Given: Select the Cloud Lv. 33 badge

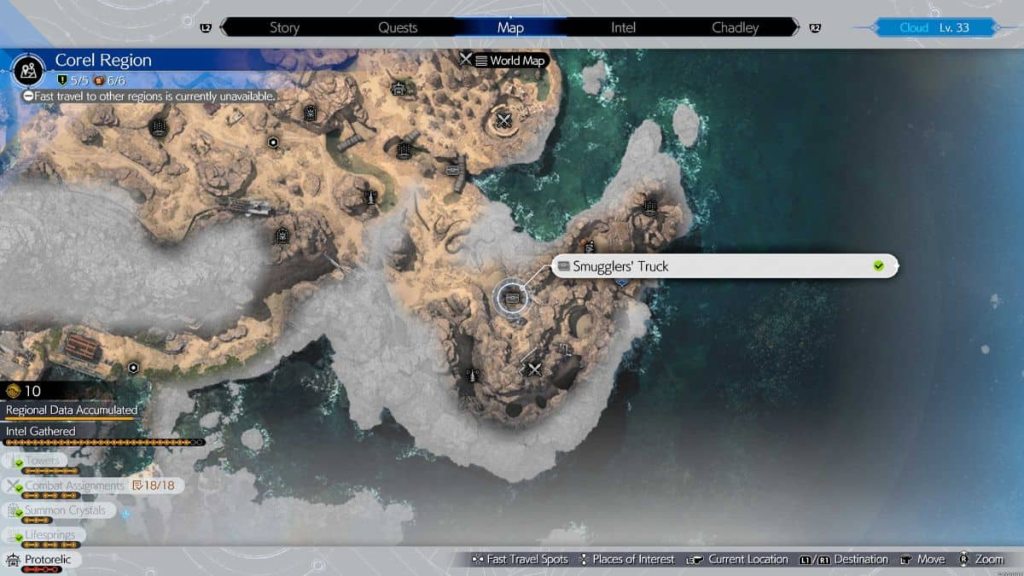Looking at the screenshot, I should tap(934, 27).
